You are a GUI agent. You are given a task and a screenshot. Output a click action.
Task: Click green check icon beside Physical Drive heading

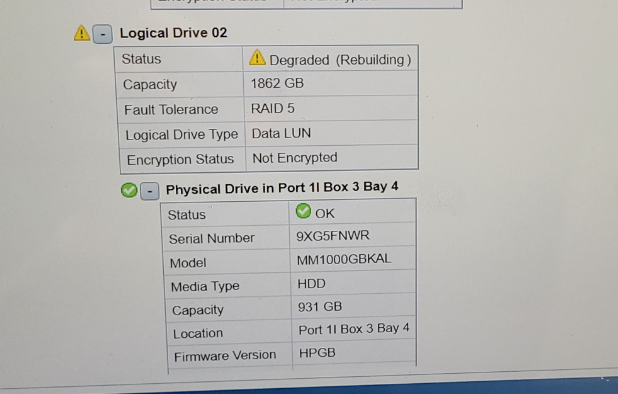(129, 190)
